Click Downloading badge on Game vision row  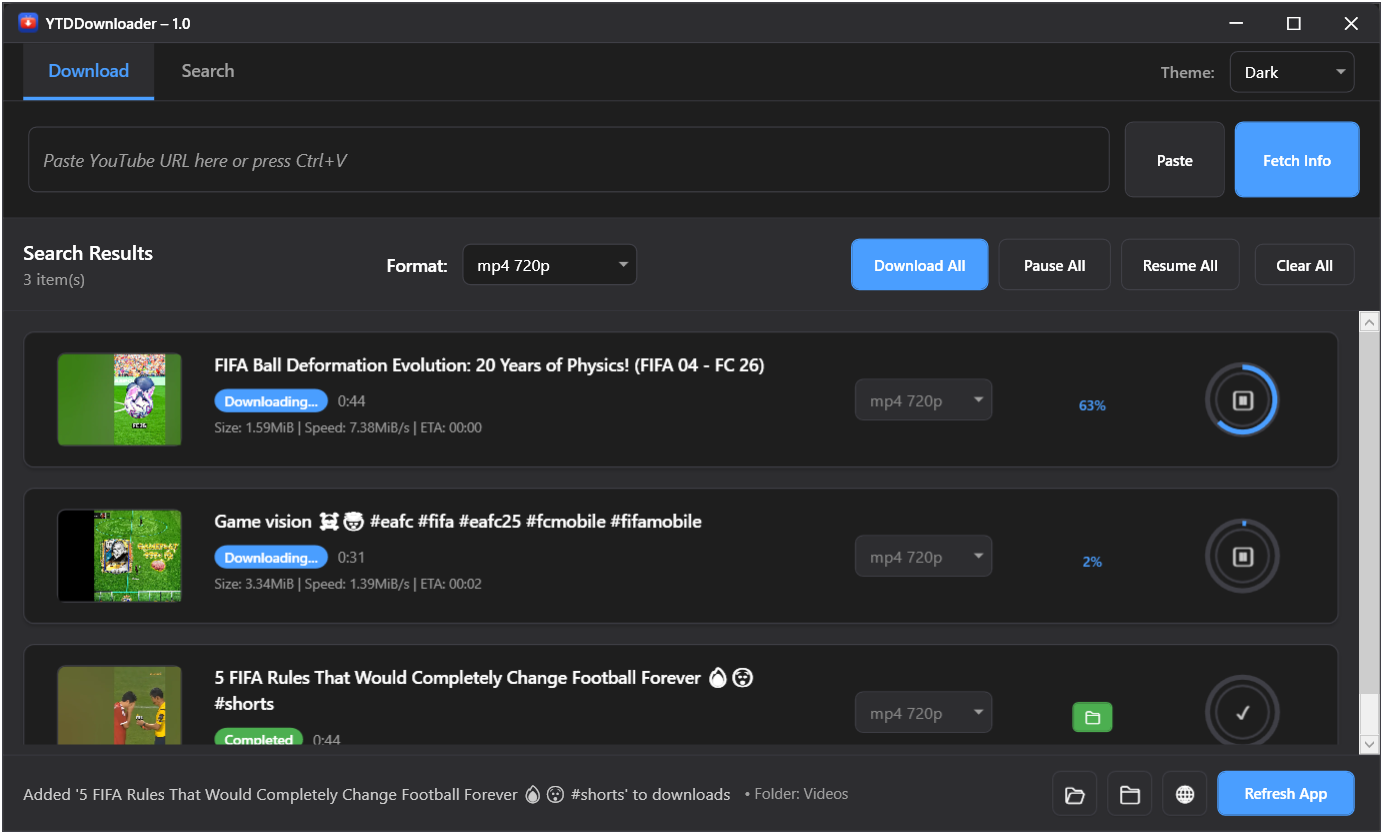coord(271,557)
